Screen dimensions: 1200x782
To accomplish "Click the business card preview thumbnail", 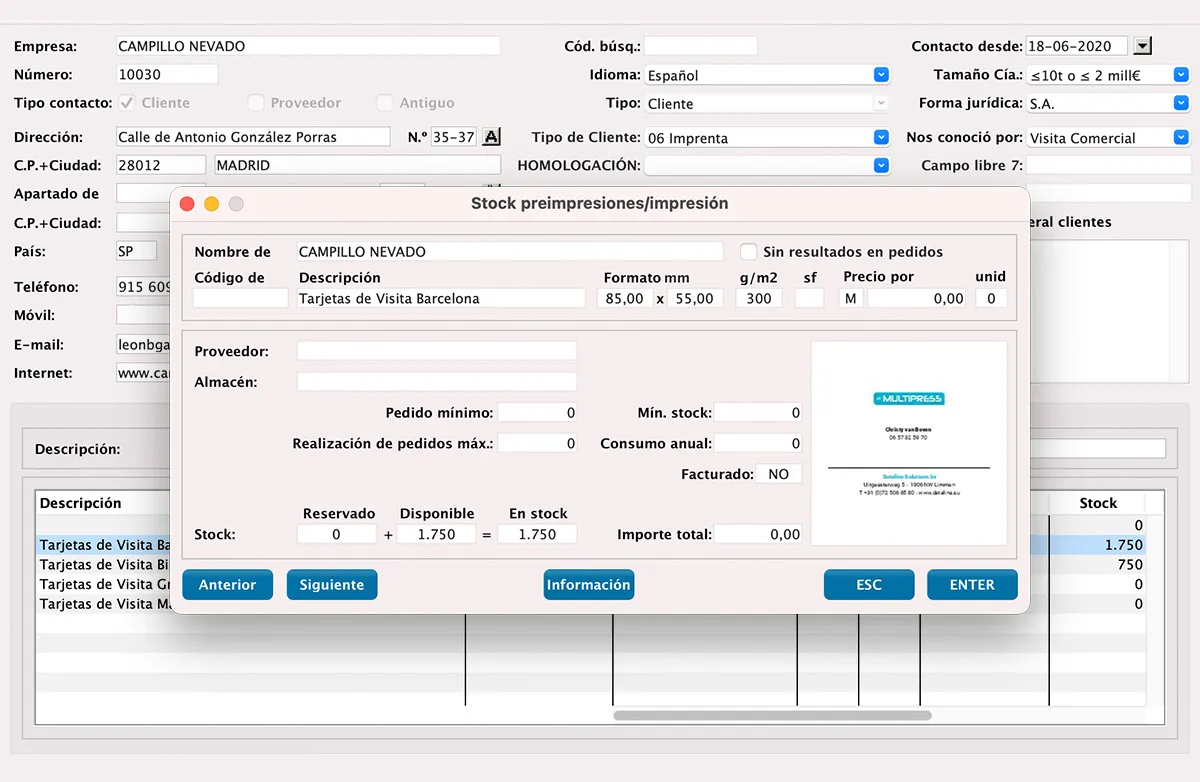I will click(909, 444).
